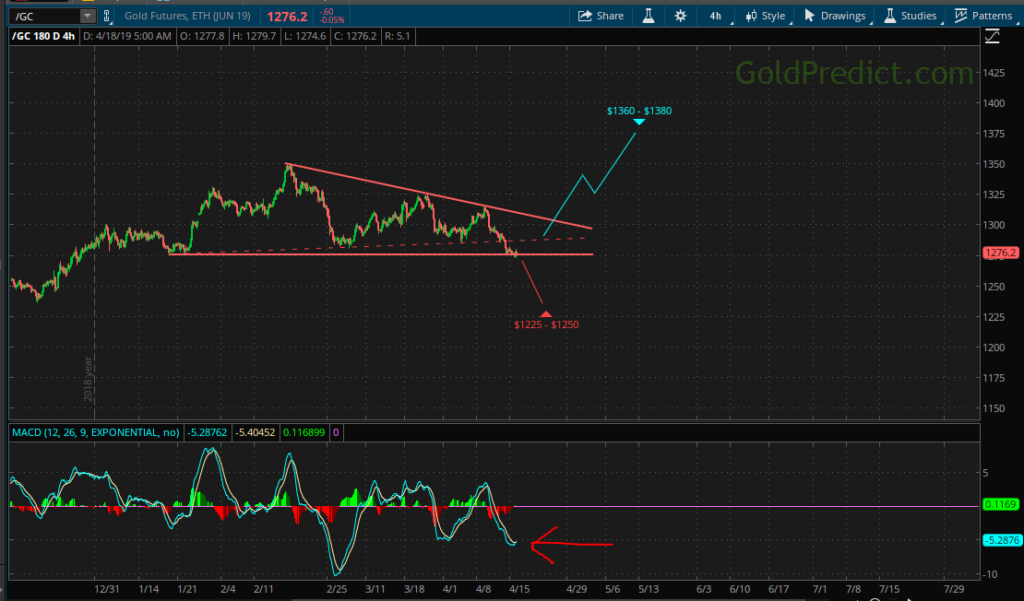Open the Patterns menu
1024x601 pixels.
[x=983, y=16]
